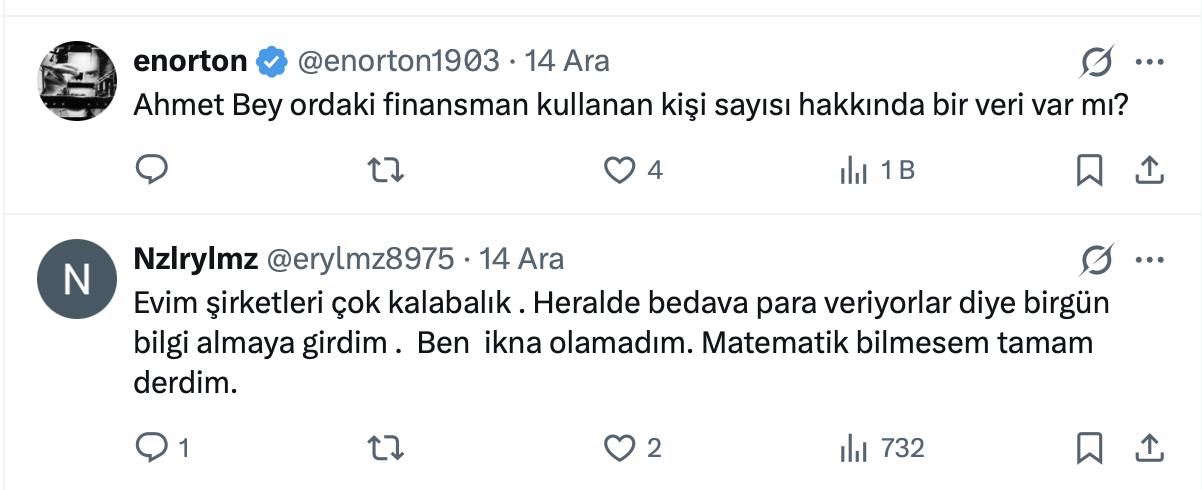Open more options for enorton's tweet

[x=1149, y=63]
